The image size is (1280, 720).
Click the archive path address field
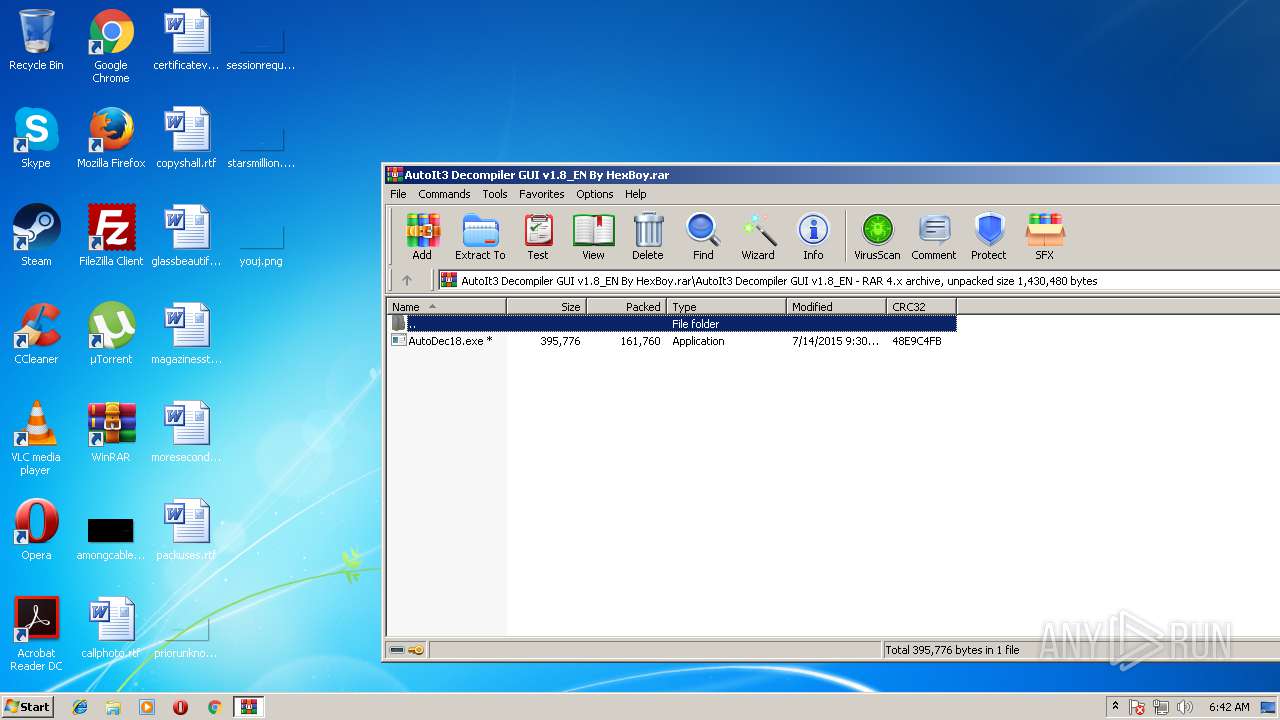(x=858, y=281)
